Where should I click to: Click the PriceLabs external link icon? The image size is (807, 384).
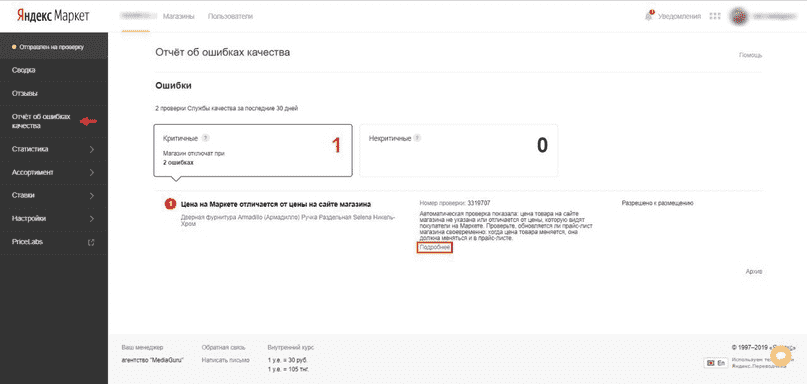click(x=92, y=242)
